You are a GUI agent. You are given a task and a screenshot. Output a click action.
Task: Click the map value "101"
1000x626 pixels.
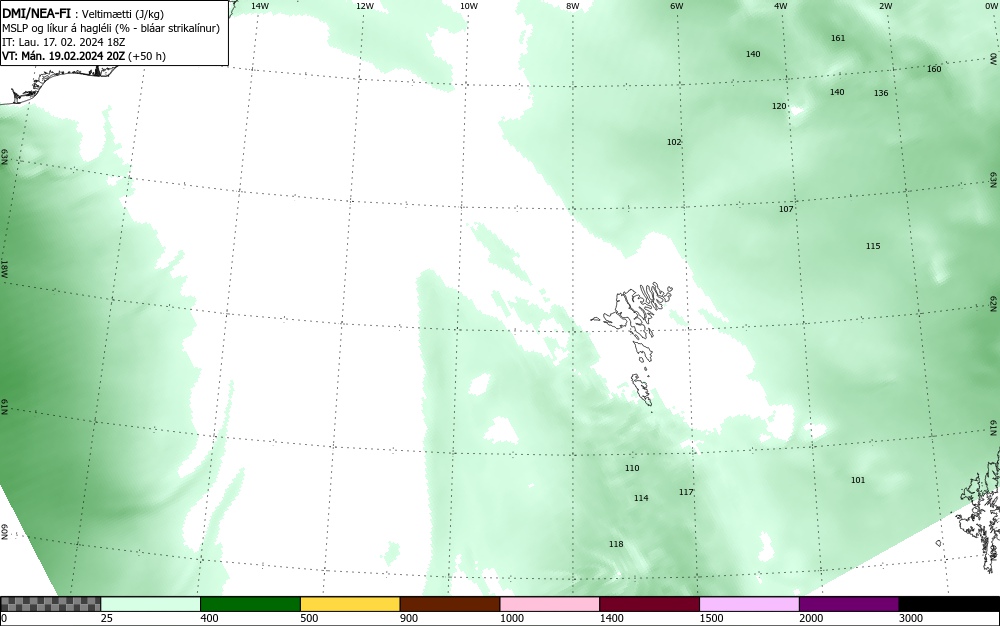[858, 480]
